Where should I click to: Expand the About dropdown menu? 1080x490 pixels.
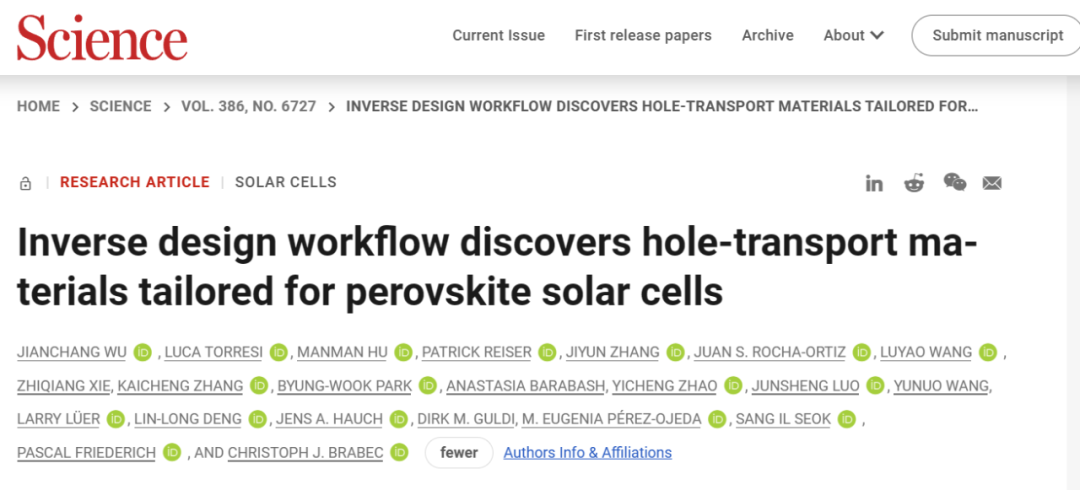853,35
